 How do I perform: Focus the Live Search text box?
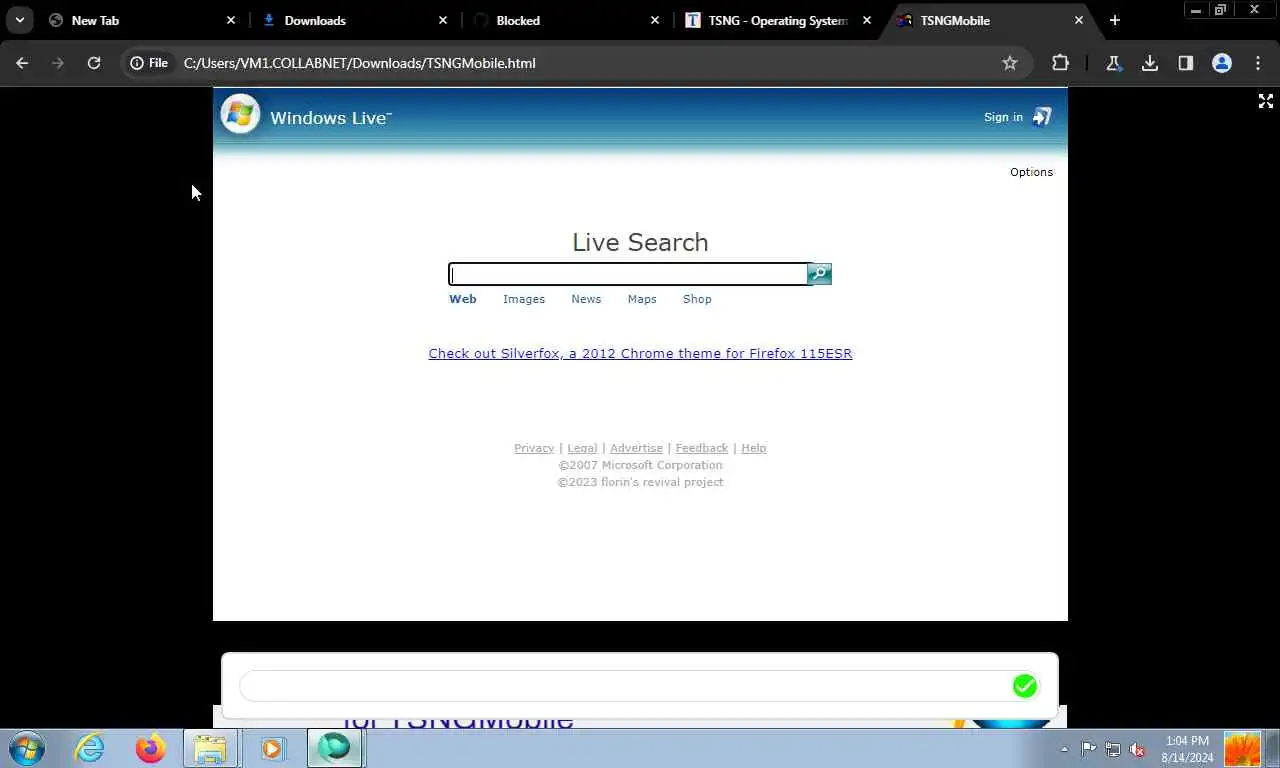point(628,274)
